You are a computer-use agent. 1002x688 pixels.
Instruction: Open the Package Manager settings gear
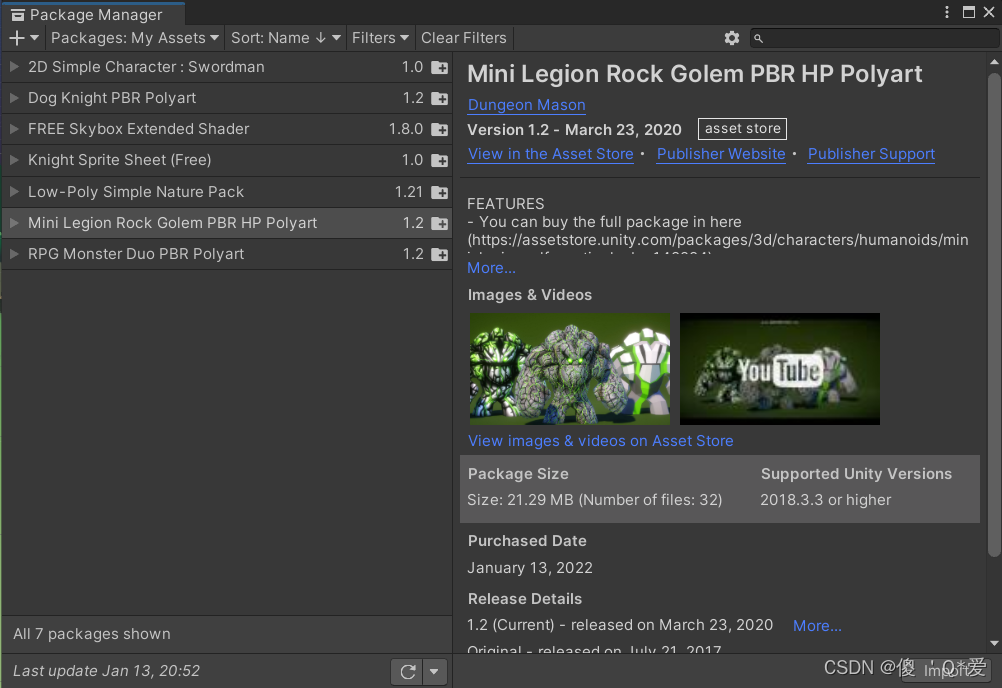[732, 38]
